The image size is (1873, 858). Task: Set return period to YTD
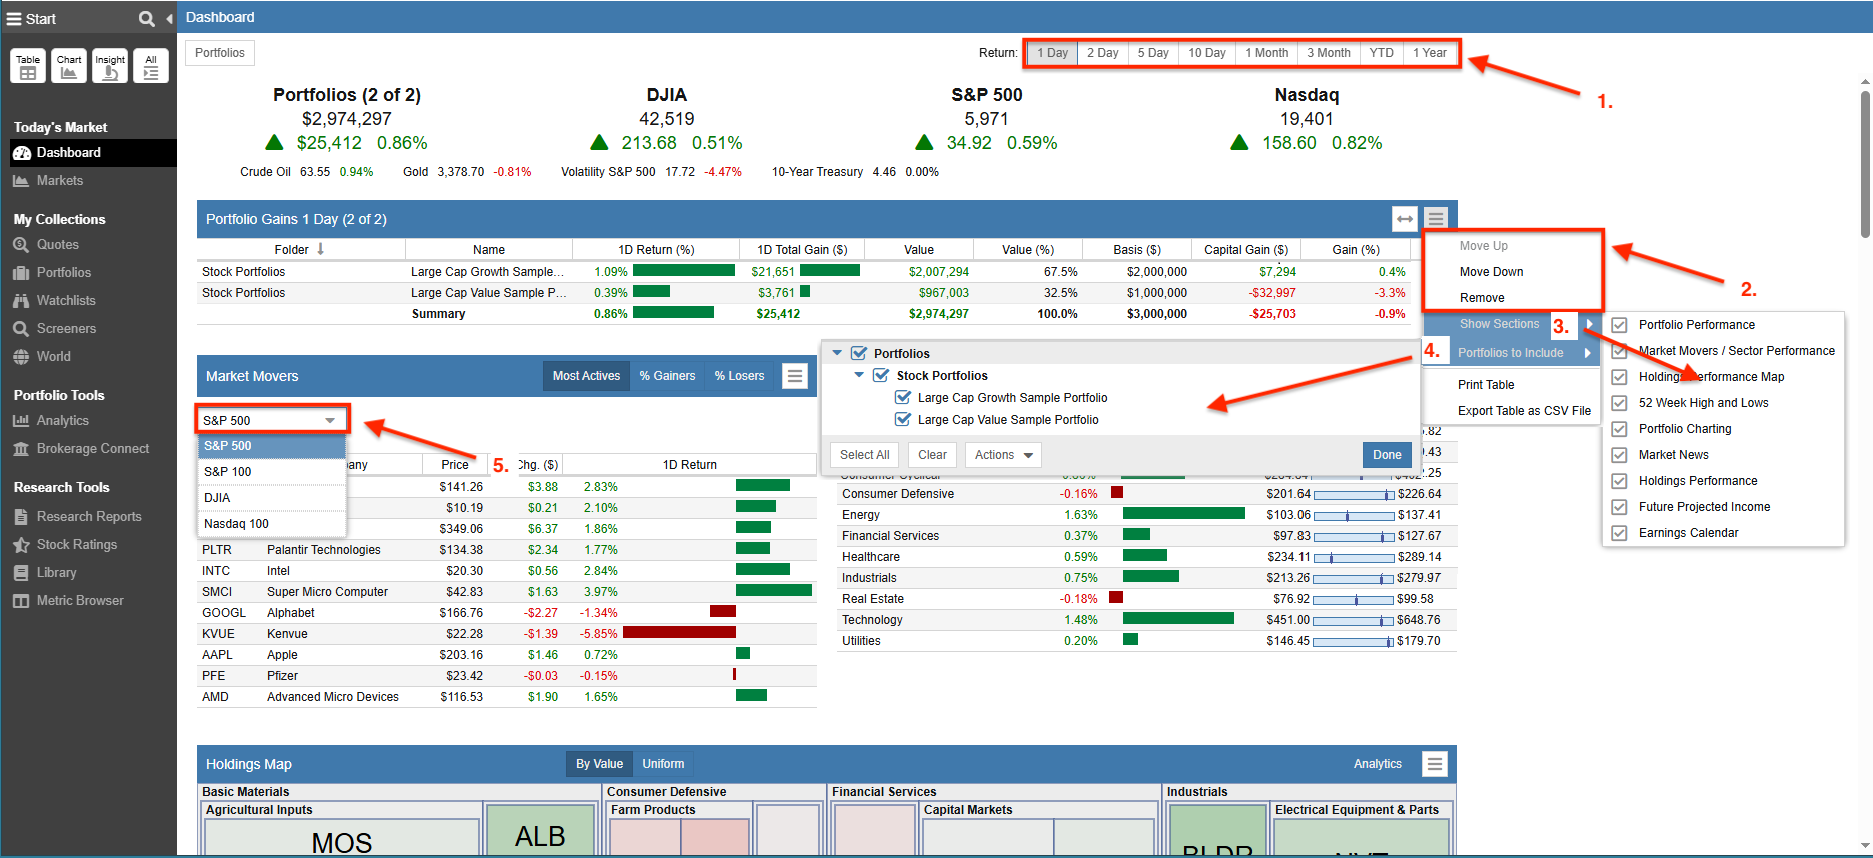[1381, 53]
